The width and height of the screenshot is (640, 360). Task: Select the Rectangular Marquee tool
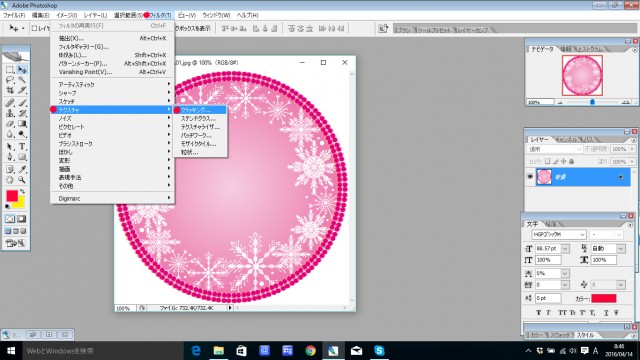(x=10, y=70)
